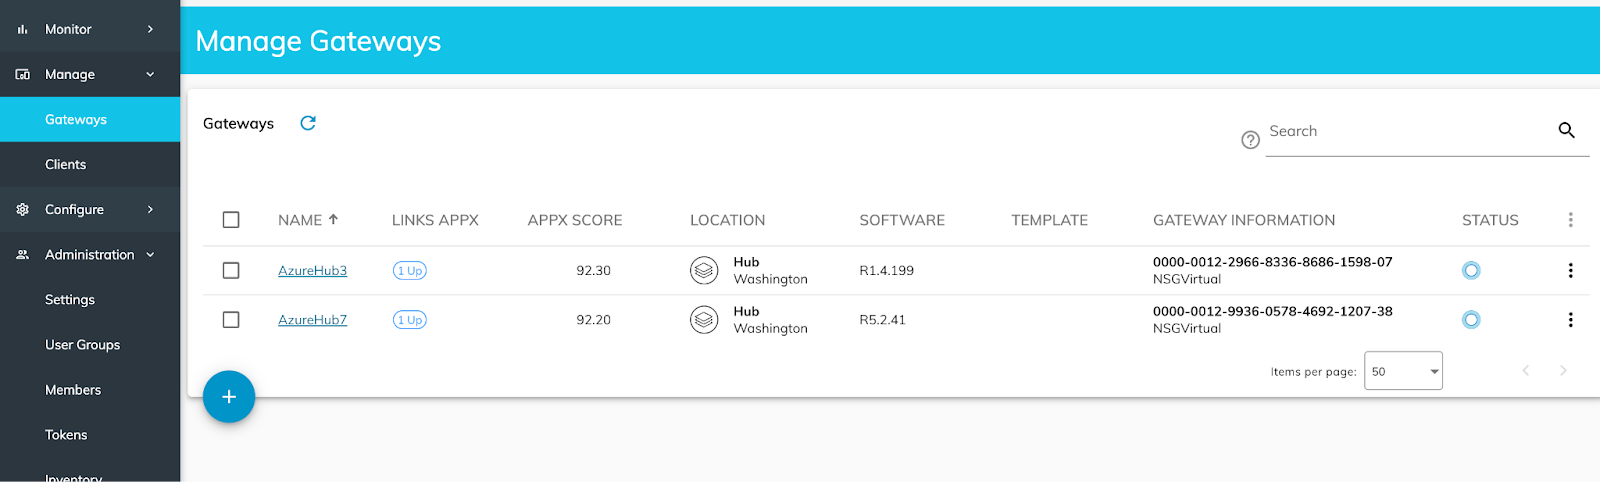Click the Monitor bar-chart icon
Image resolution: width=1600 pixels, height=482 pixels.
(x=22, y=29)
